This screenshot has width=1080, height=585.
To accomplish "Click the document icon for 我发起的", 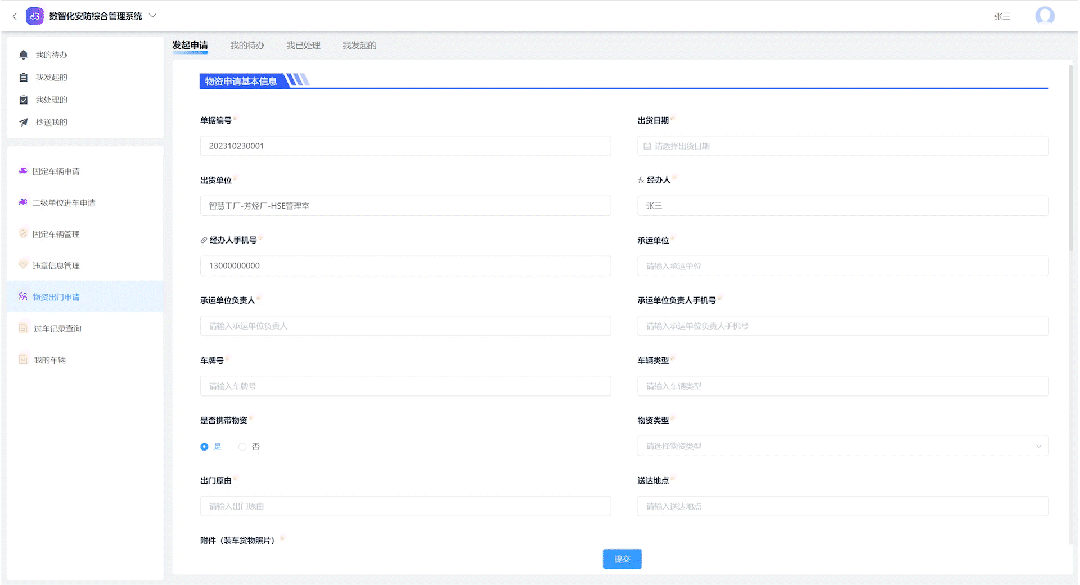I will [x=24, y=77].
